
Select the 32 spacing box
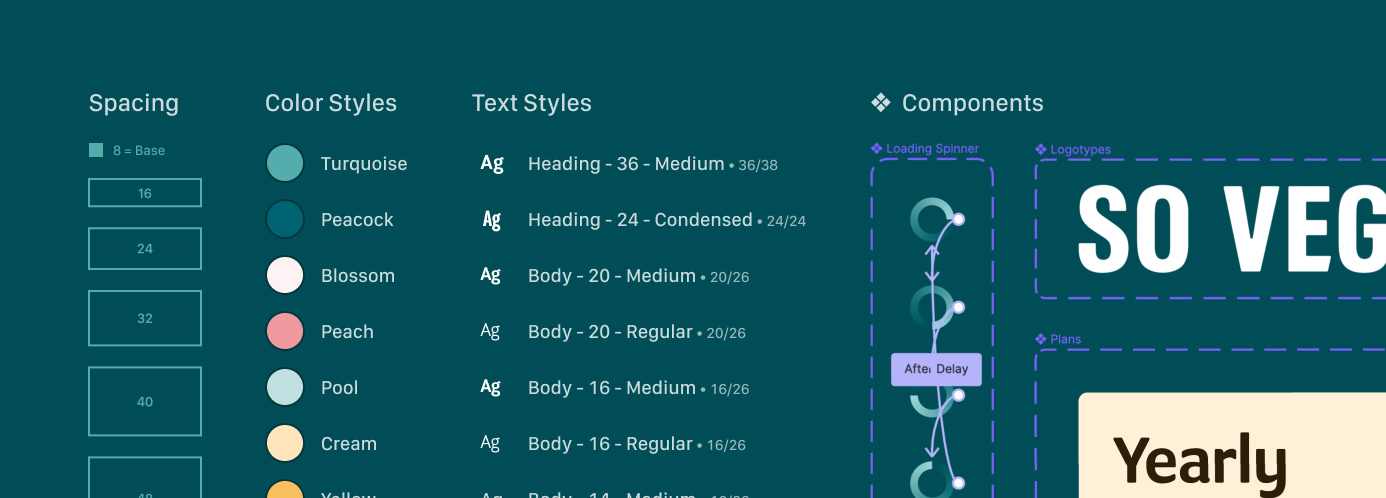click(145, 318)
